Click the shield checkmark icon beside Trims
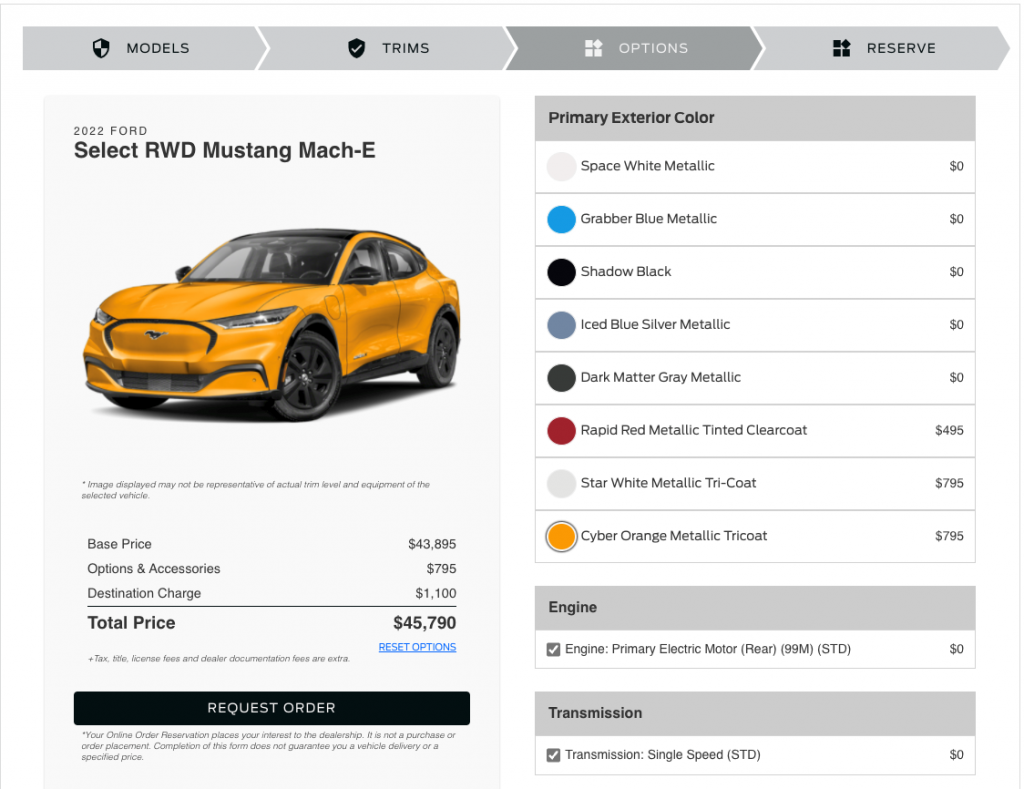The height and width of the screenshot is (789, 1024). point(356,48)
